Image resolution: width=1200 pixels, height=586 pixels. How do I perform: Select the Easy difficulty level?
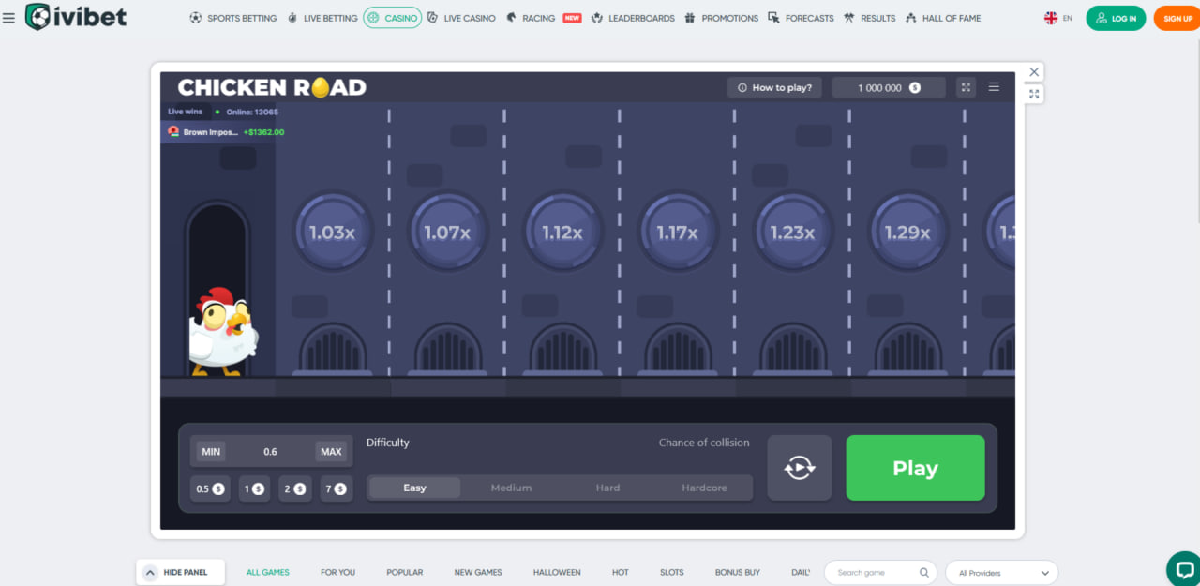(413, 487)
